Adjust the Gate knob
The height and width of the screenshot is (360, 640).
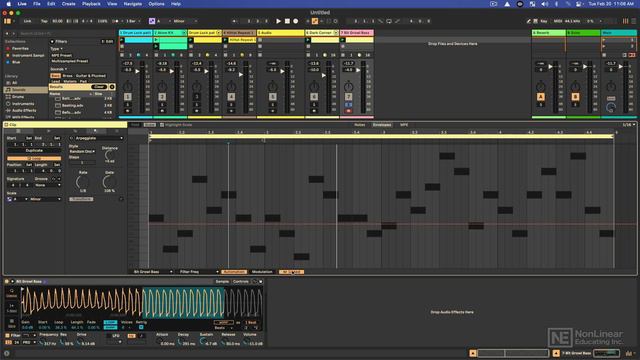[109, 182]
